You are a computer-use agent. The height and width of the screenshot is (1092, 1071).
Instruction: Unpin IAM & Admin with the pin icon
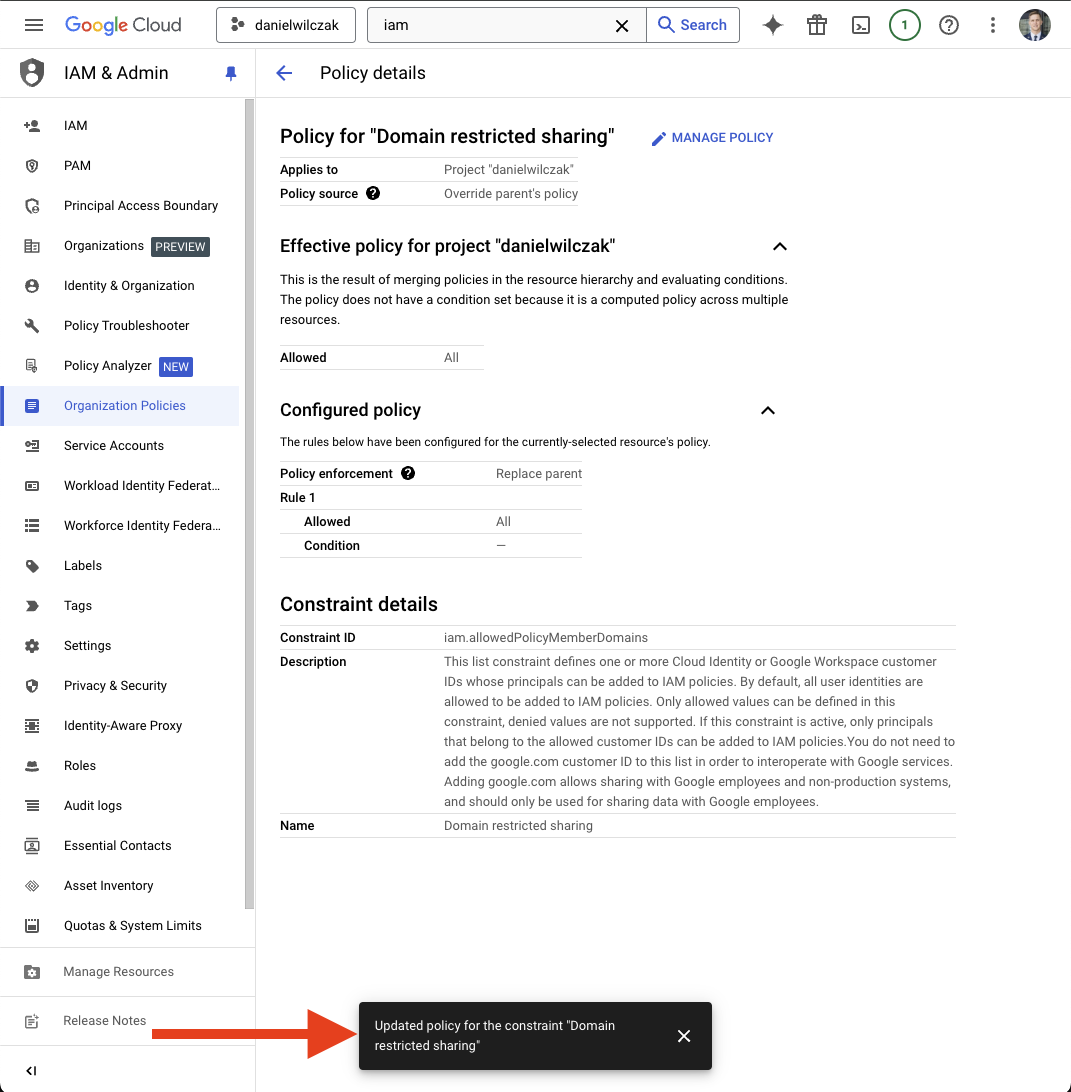(x=230, y=73)
